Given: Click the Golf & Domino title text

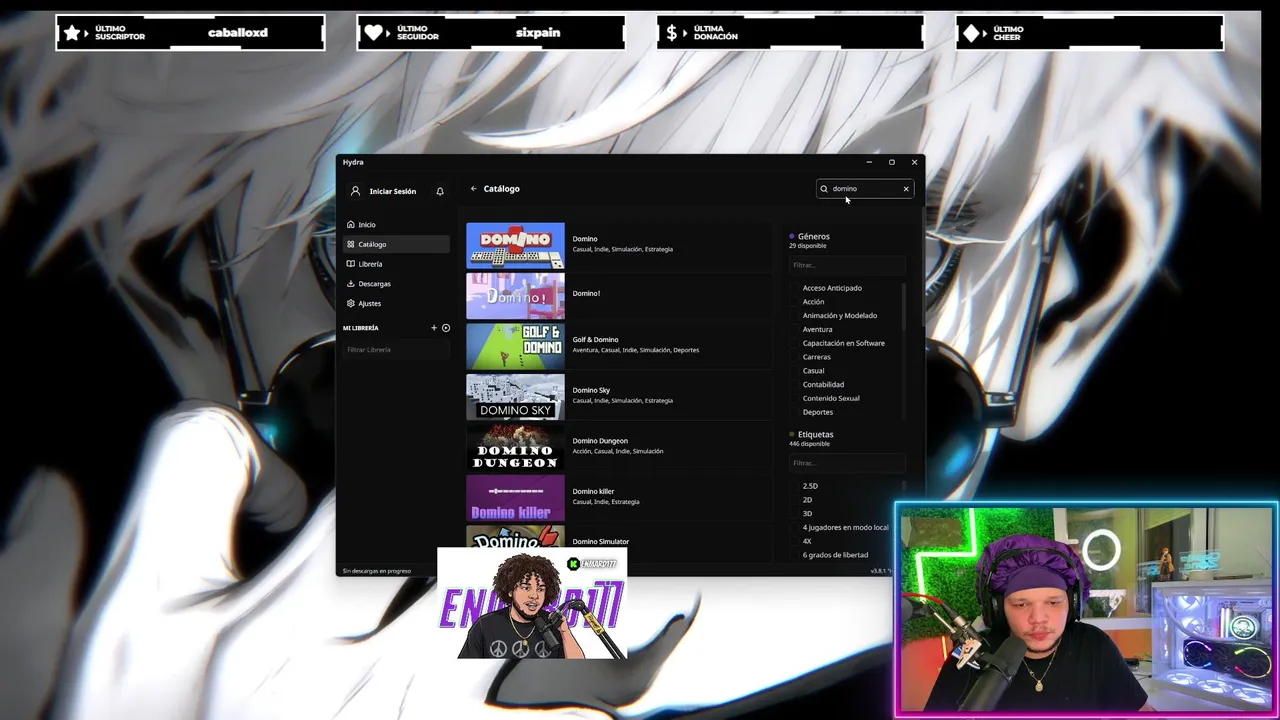Looking at the screenshot, I should (595, 340).
